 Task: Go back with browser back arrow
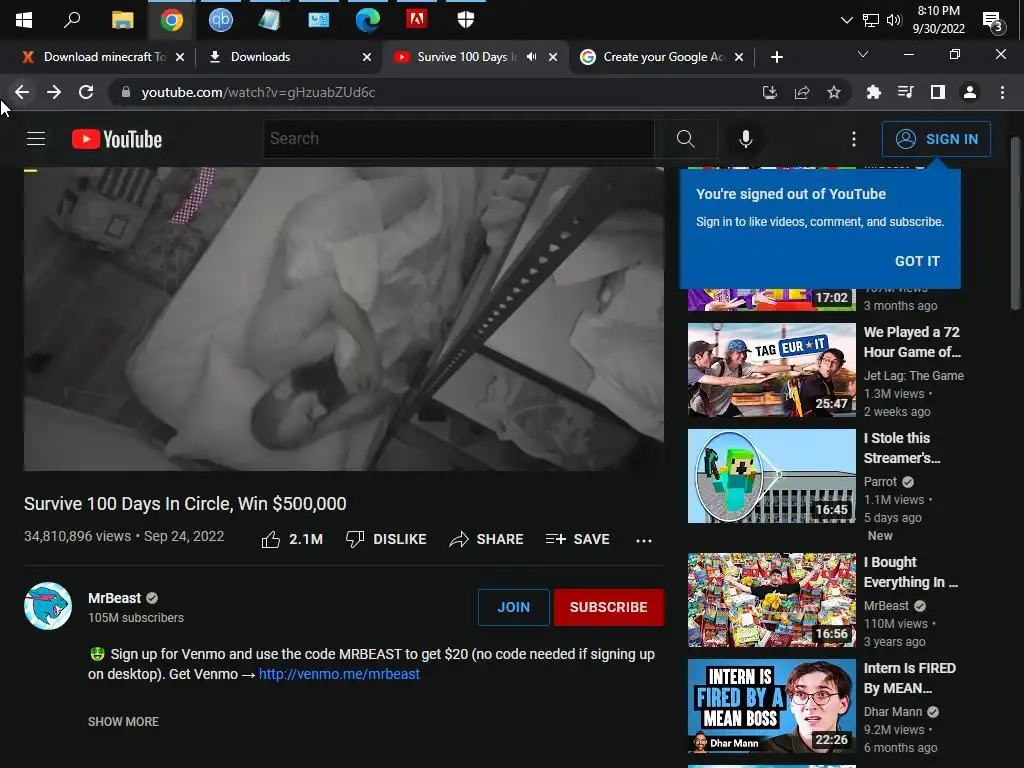pos(22,92)
